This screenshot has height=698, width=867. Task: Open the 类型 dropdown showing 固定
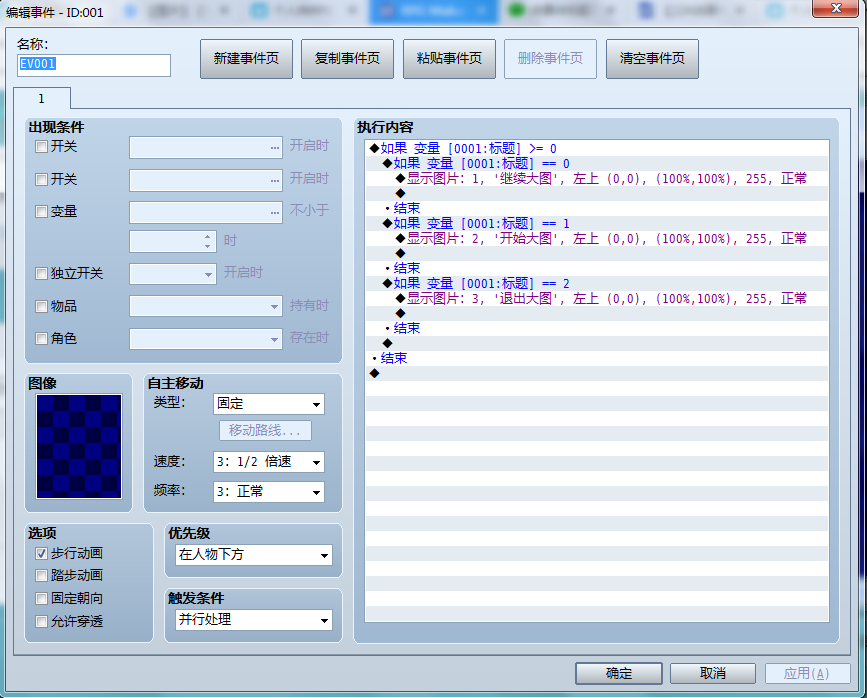pos(269,404)
